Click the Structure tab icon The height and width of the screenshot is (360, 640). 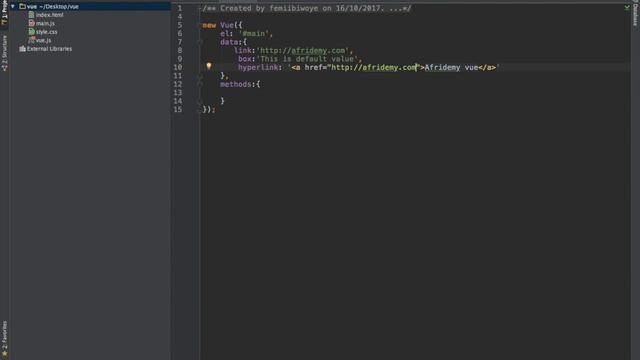tap(4, 68)
